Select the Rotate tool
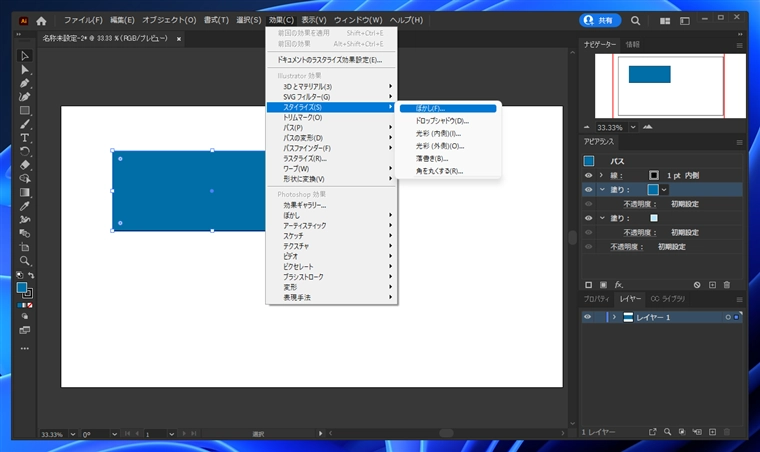This screenshot has width=760, height=452. [24, 152]
